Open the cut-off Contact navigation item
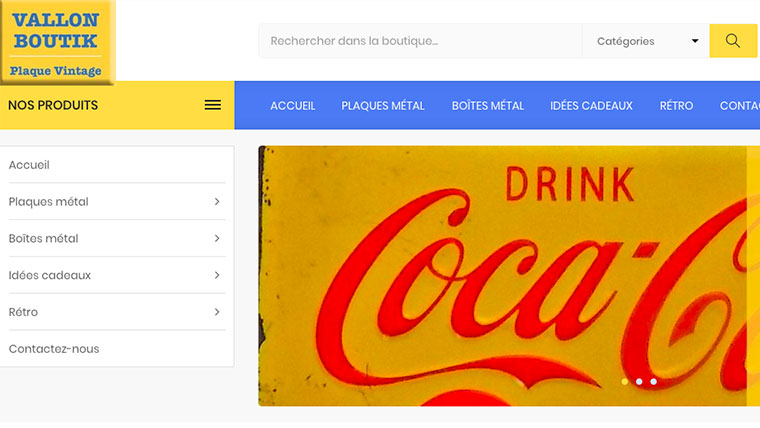The height and width of the screenshot is (428, 760). click(x=740, y=106)
